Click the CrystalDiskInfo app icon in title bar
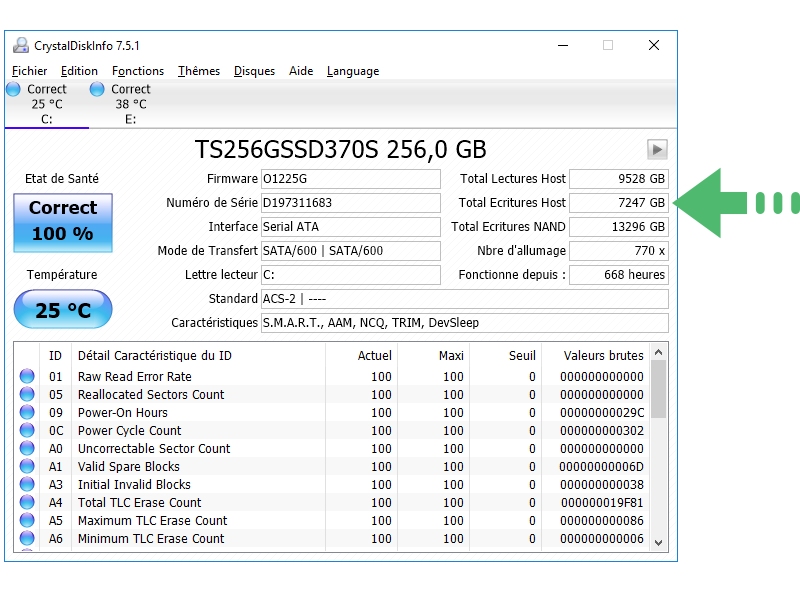The height and width of the screenshot is (600, 800). tap(21, 45)
